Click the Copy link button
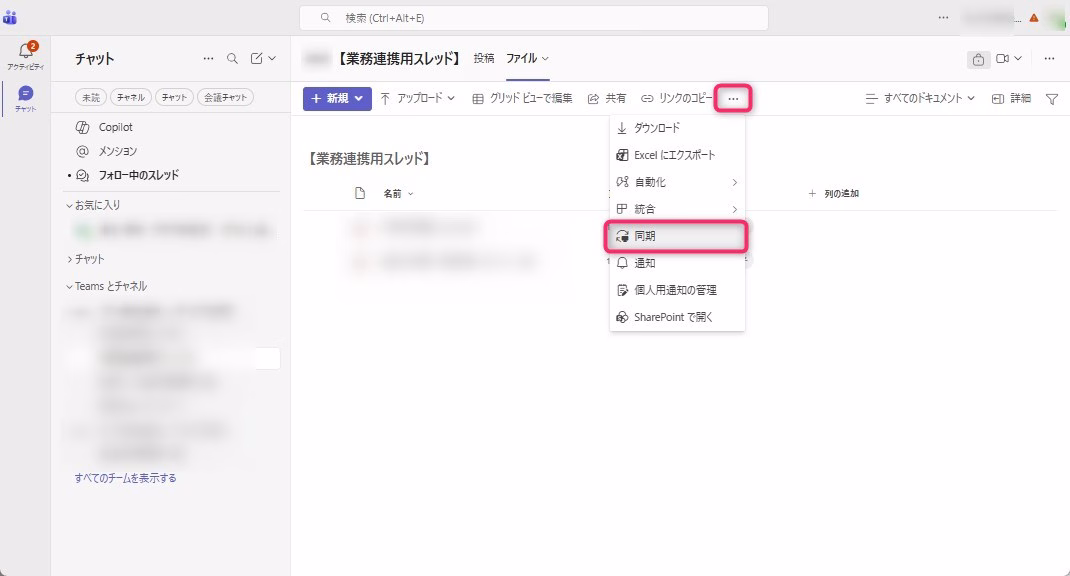This screenshot has width=1070, height=576. pos(677,98)
